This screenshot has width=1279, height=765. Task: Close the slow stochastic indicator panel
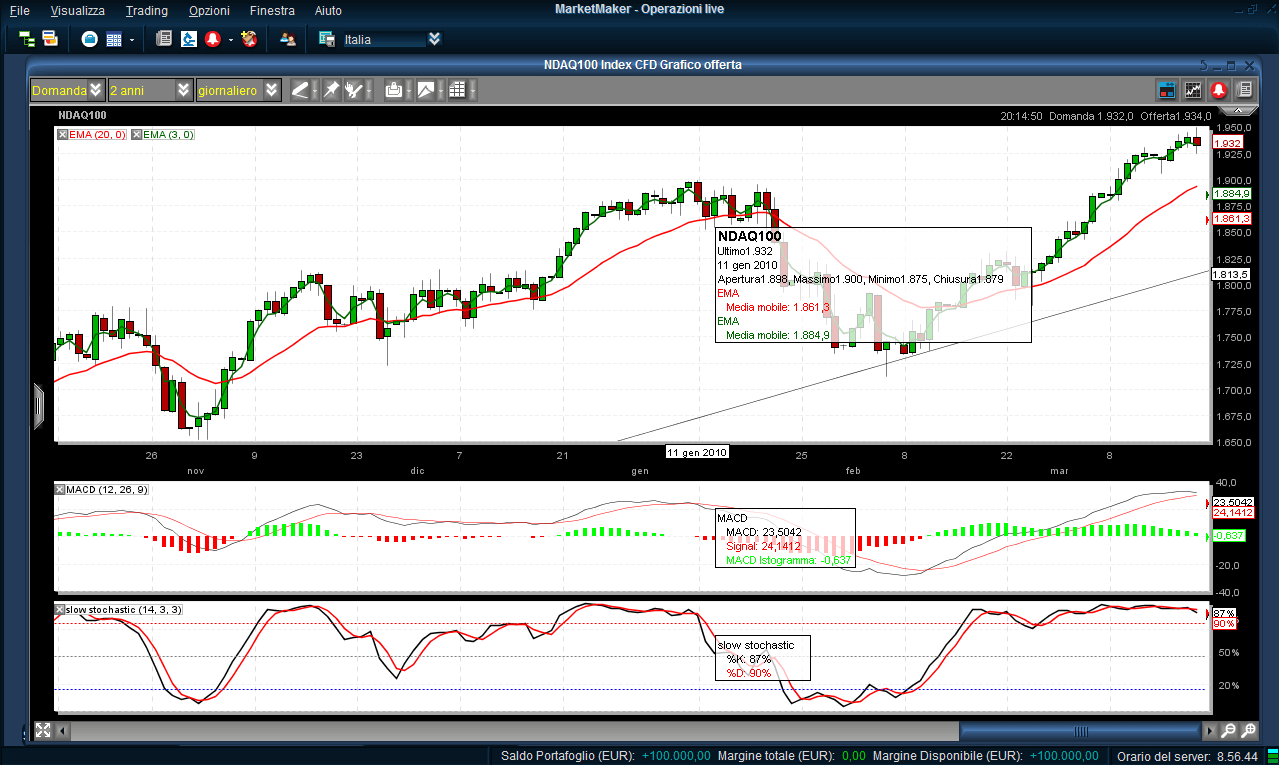pyautogui.click(x=60, y=609)
